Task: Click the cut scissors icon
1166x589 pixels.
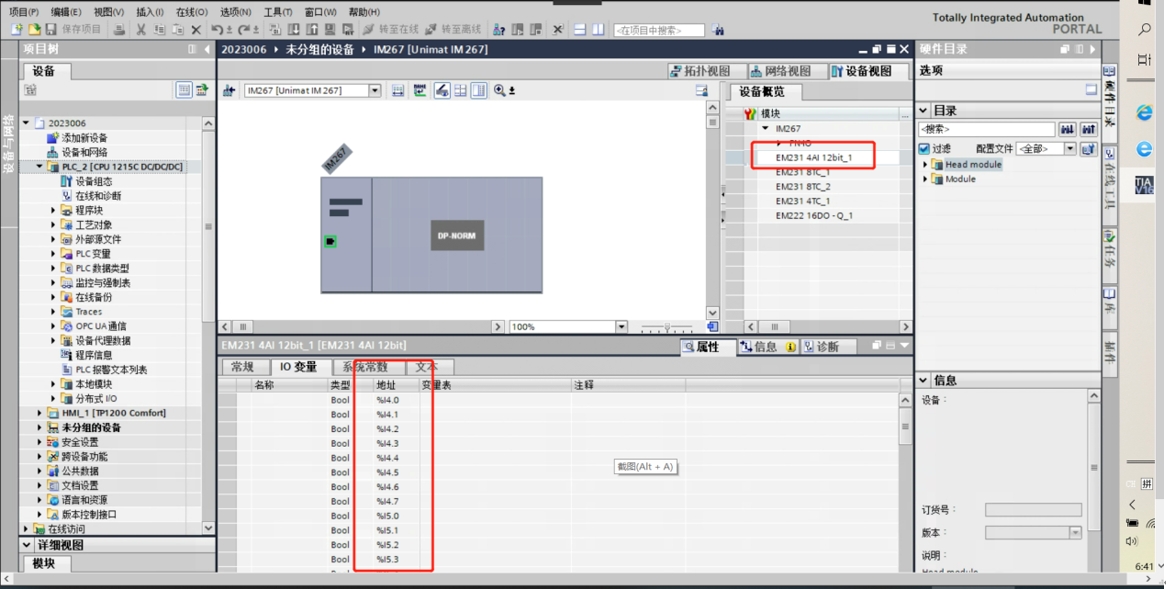Action: (141, 30)
